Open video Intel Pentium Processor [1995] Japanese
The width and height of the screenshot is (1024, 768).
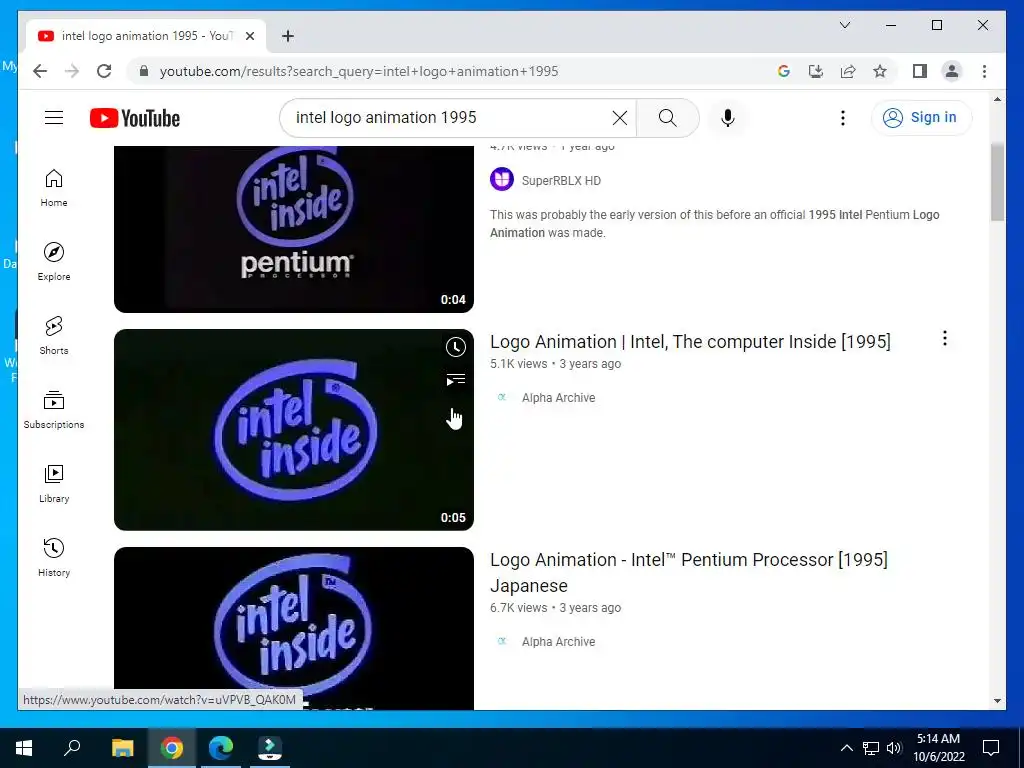pos(688,572)
